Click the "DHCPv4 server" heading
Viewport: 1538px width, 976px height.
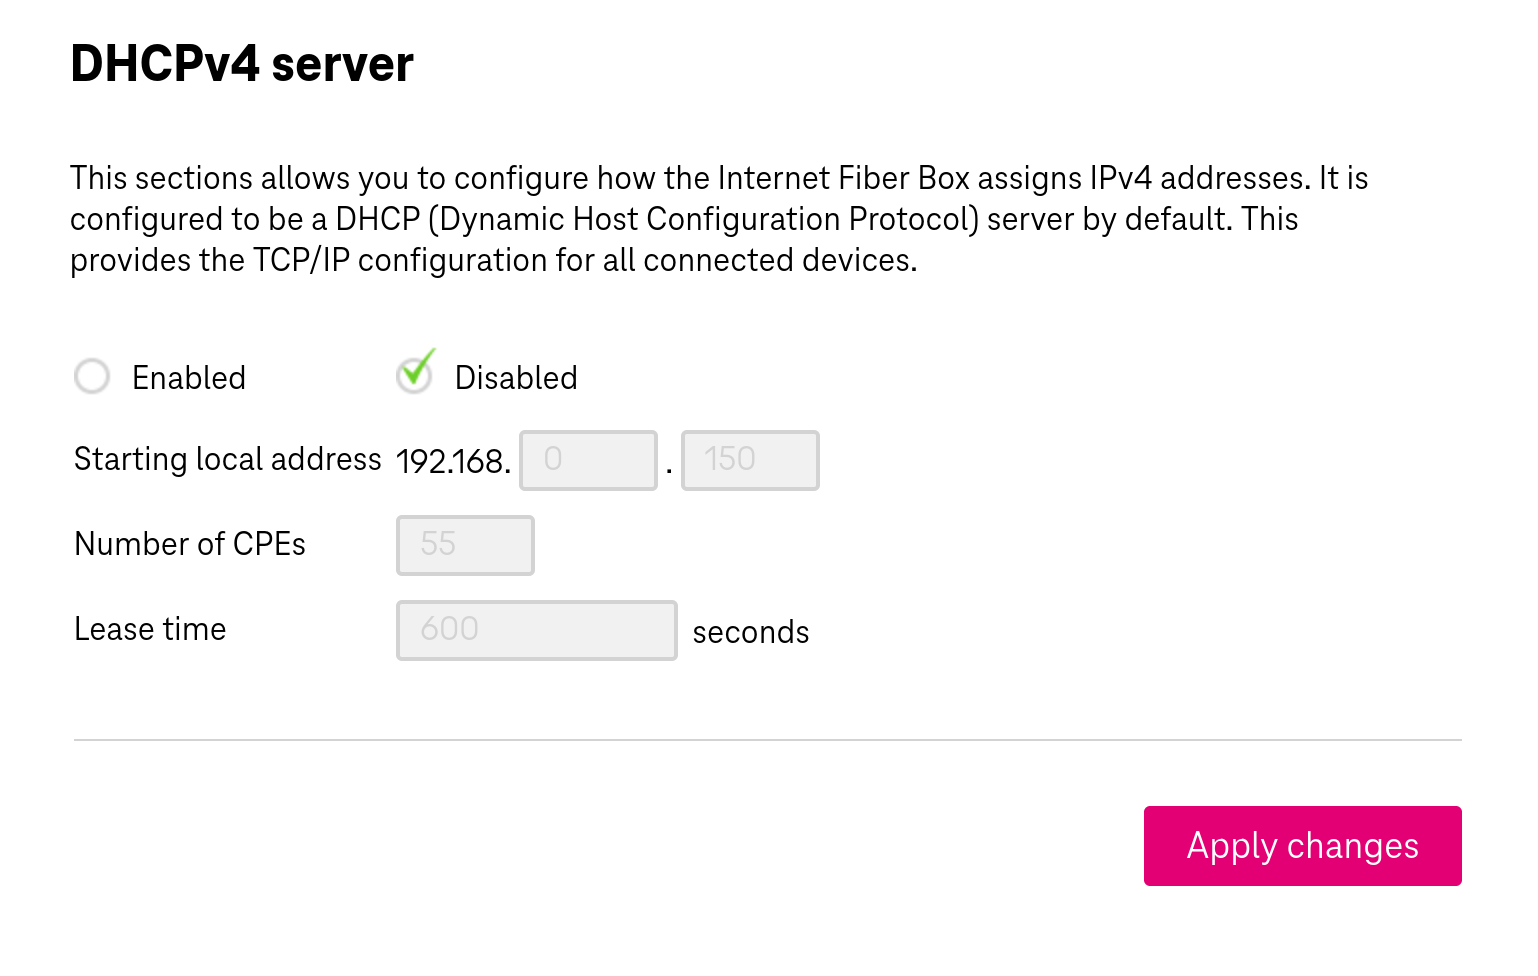click(241, 64)
